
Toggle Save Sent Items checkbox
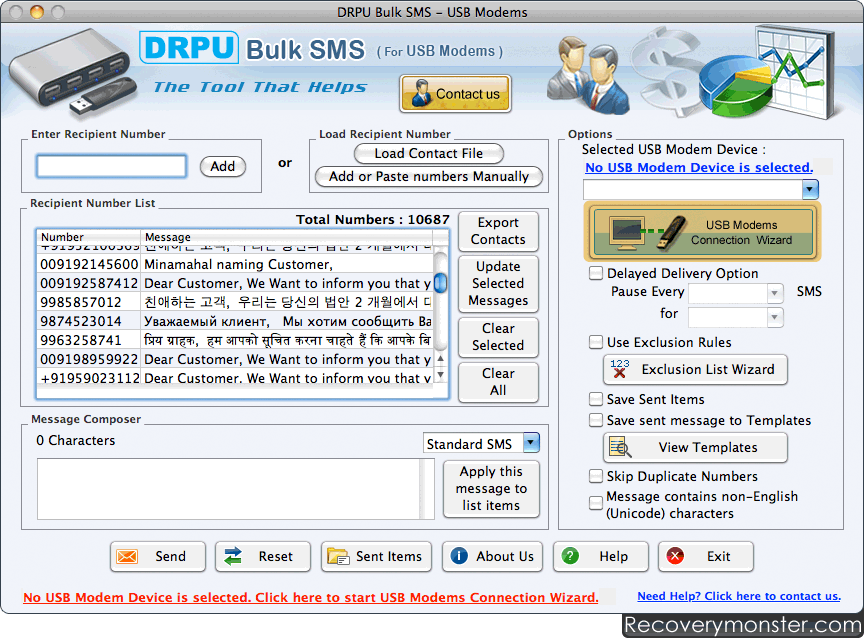point(596,399)
